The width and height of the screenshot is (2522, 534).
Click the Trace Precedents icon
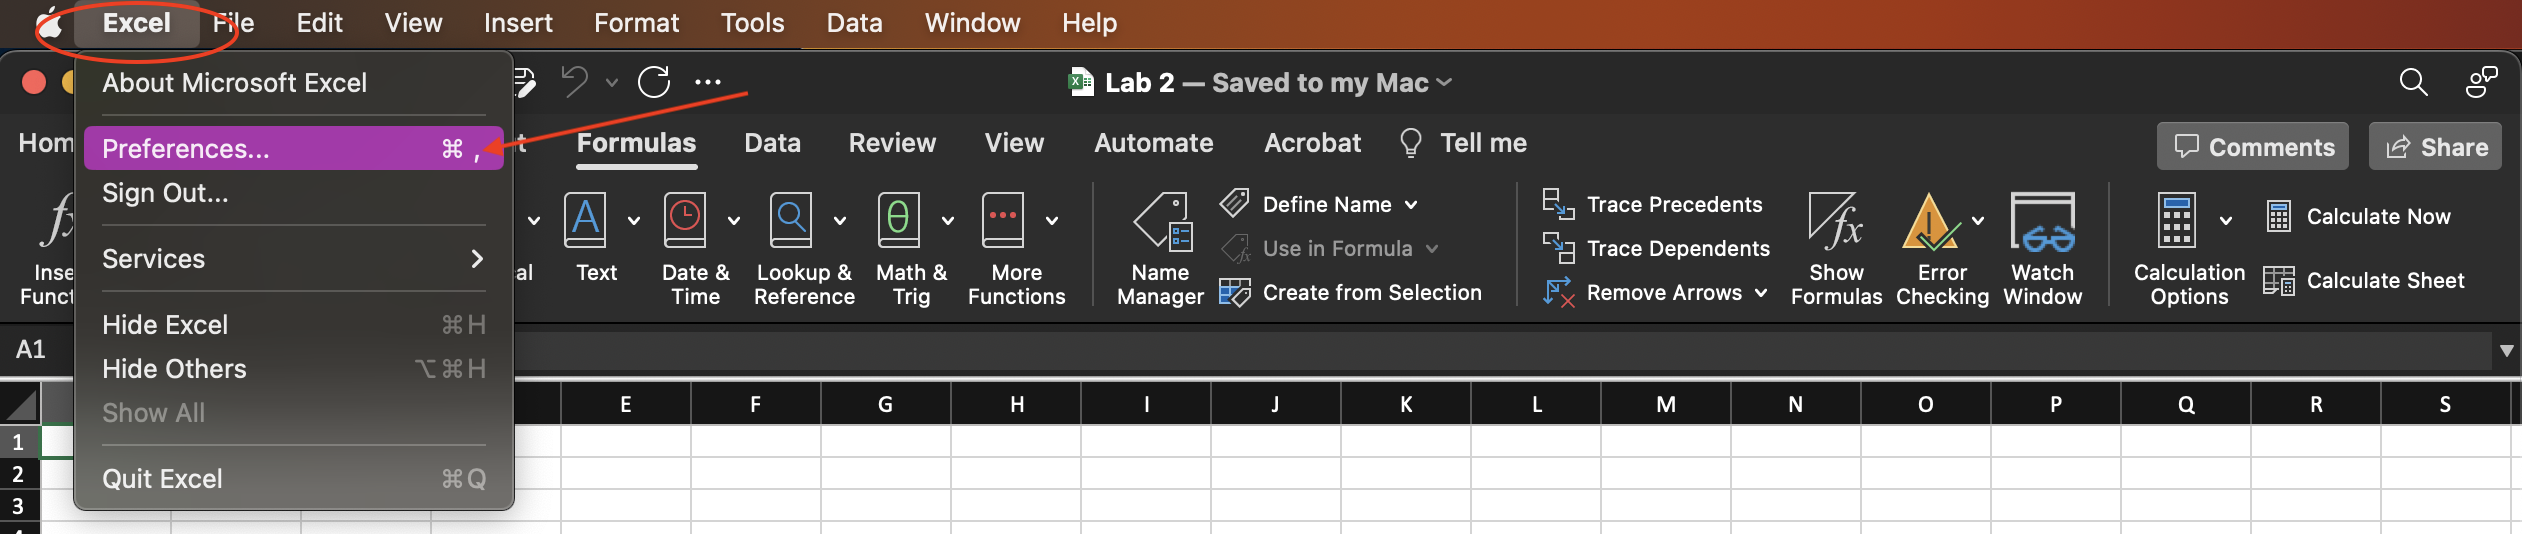pyautogui.click(x=1557, y=204)
